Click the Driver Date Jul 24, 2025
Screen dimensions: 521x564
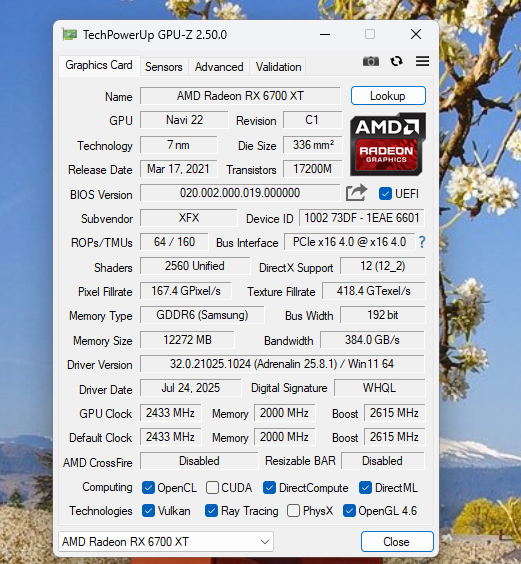pyautogui.click(x=190, y=388)
